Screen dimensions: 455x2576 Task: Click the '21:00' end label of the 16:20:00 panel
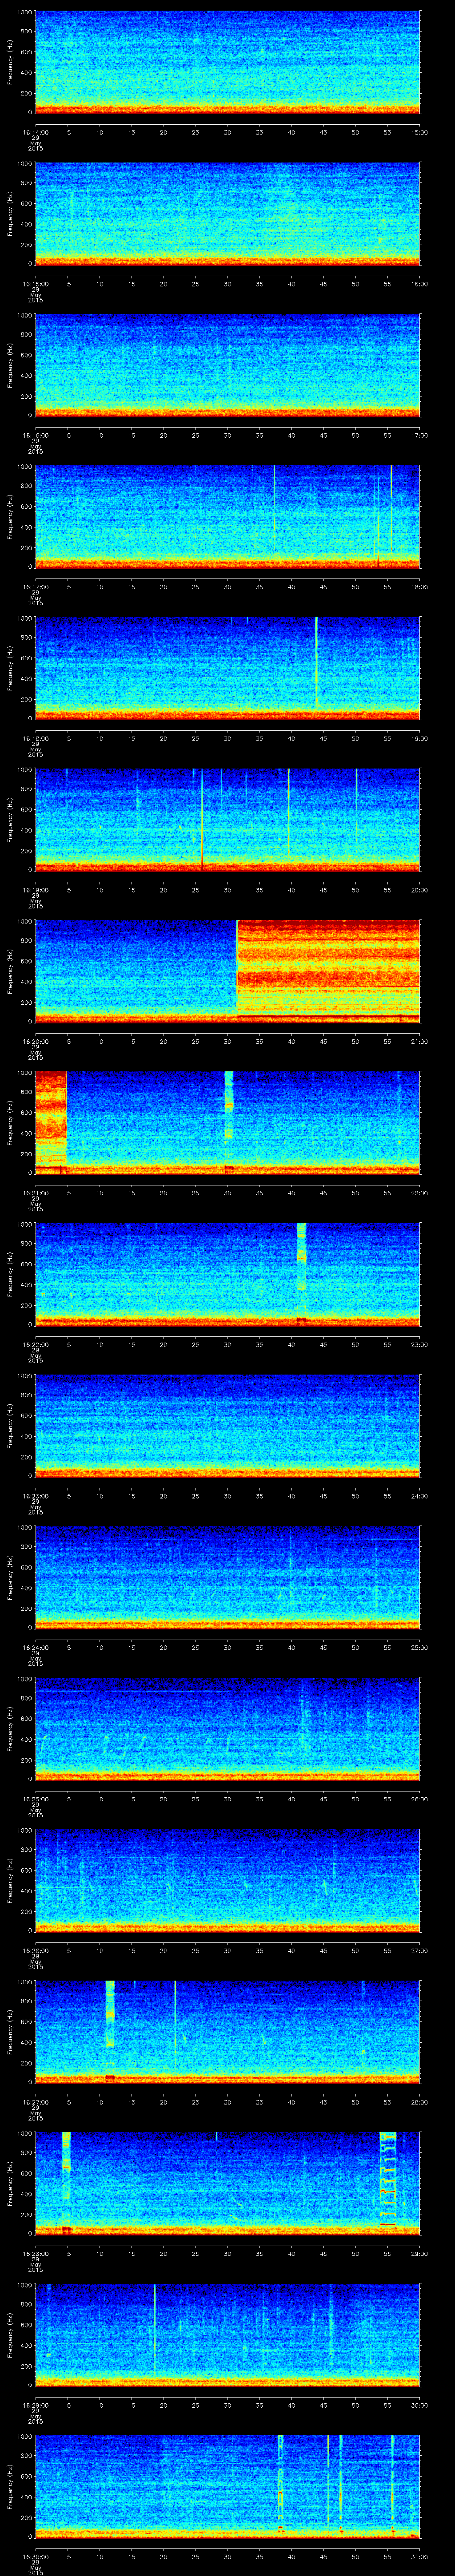coord(419,1041)
